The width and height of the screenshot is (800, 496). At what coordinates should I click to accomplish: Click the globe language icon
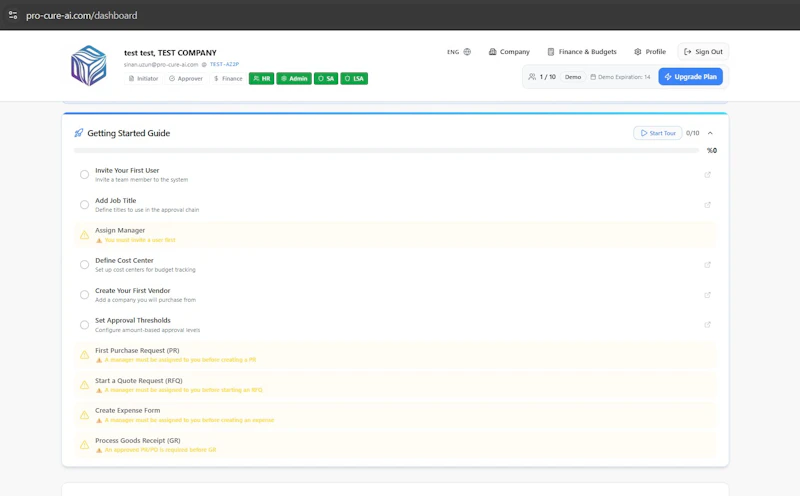pyautogui.click(x=467, y=52)
